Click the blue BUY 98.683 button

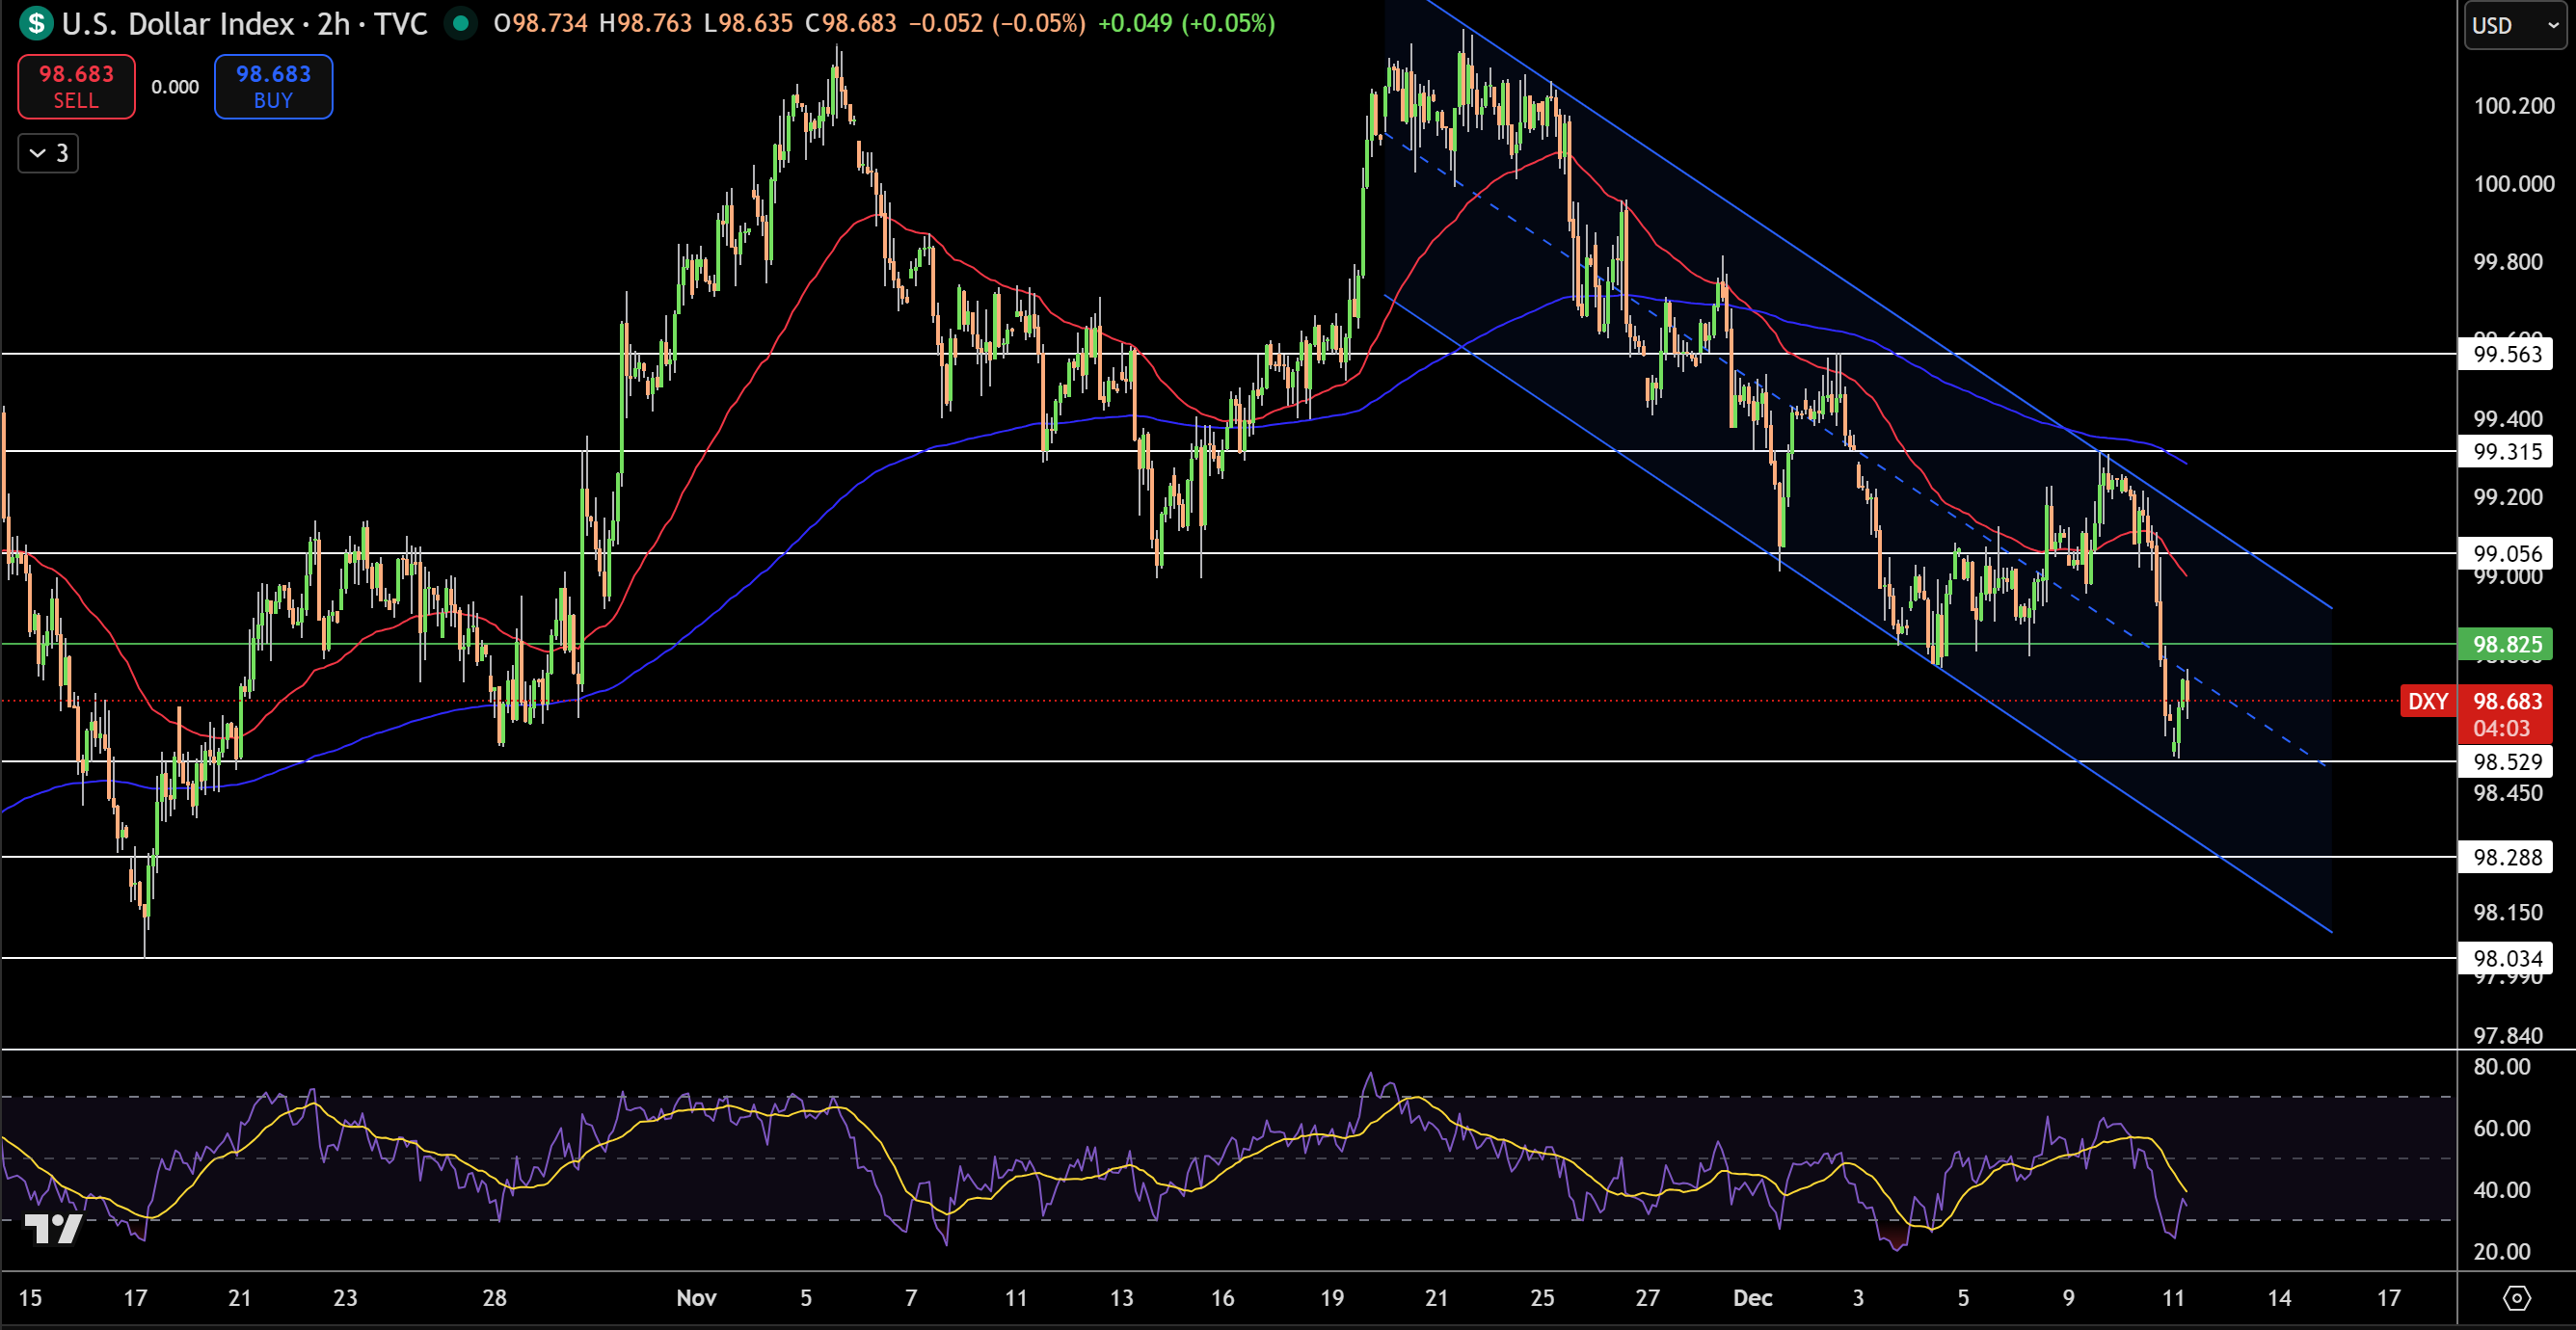pyautogui.click(x=273, y=87)
